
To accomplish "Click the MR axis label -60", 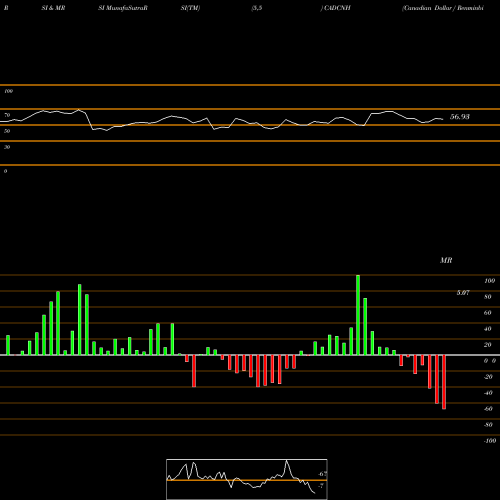I will (488, 409).
